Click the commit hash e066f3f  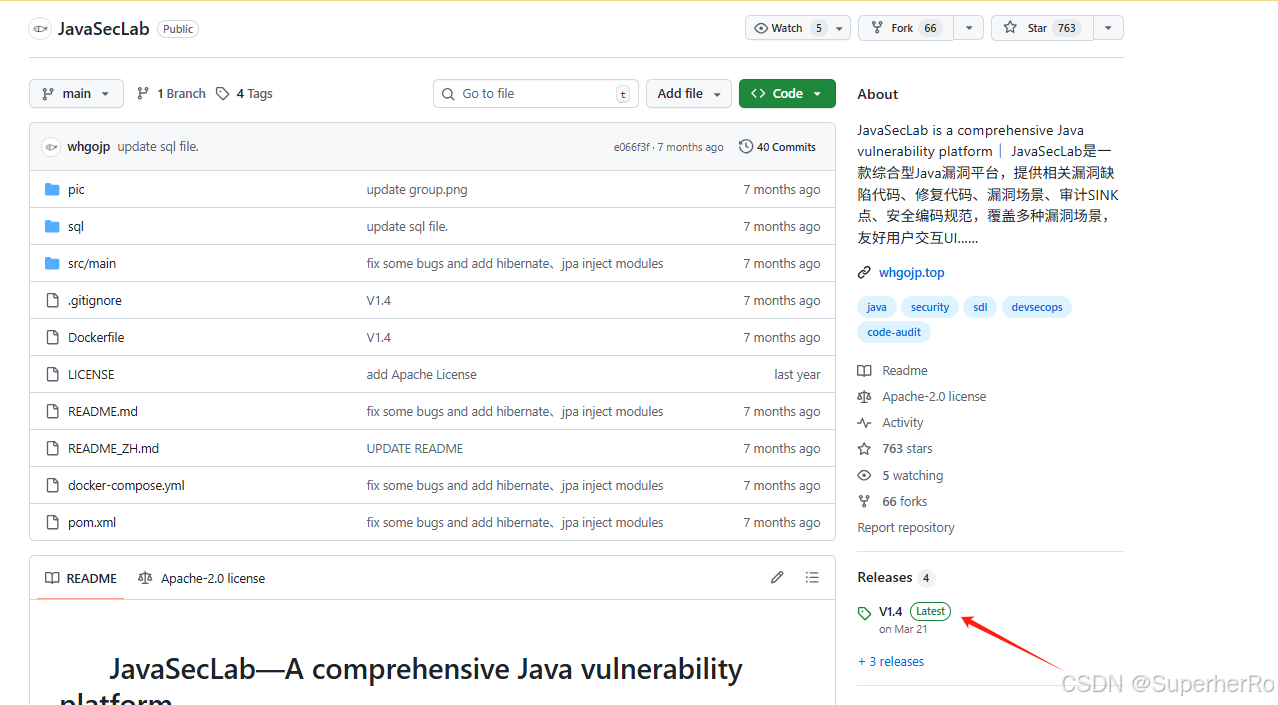click(631, 147)
